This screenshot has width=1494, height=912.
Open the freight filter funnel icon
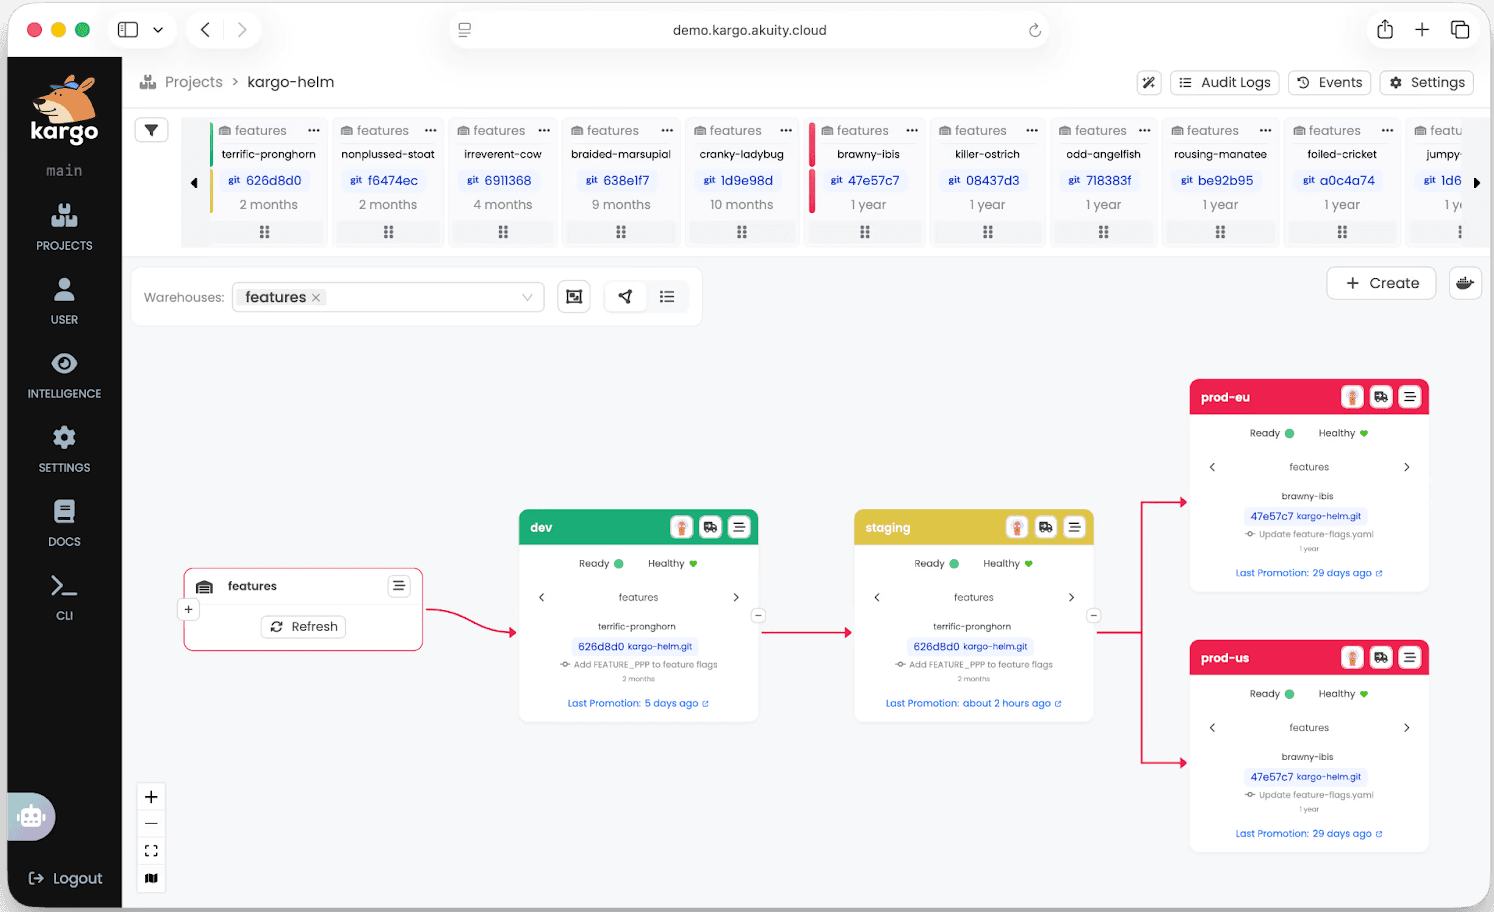(x=151, y=130)
